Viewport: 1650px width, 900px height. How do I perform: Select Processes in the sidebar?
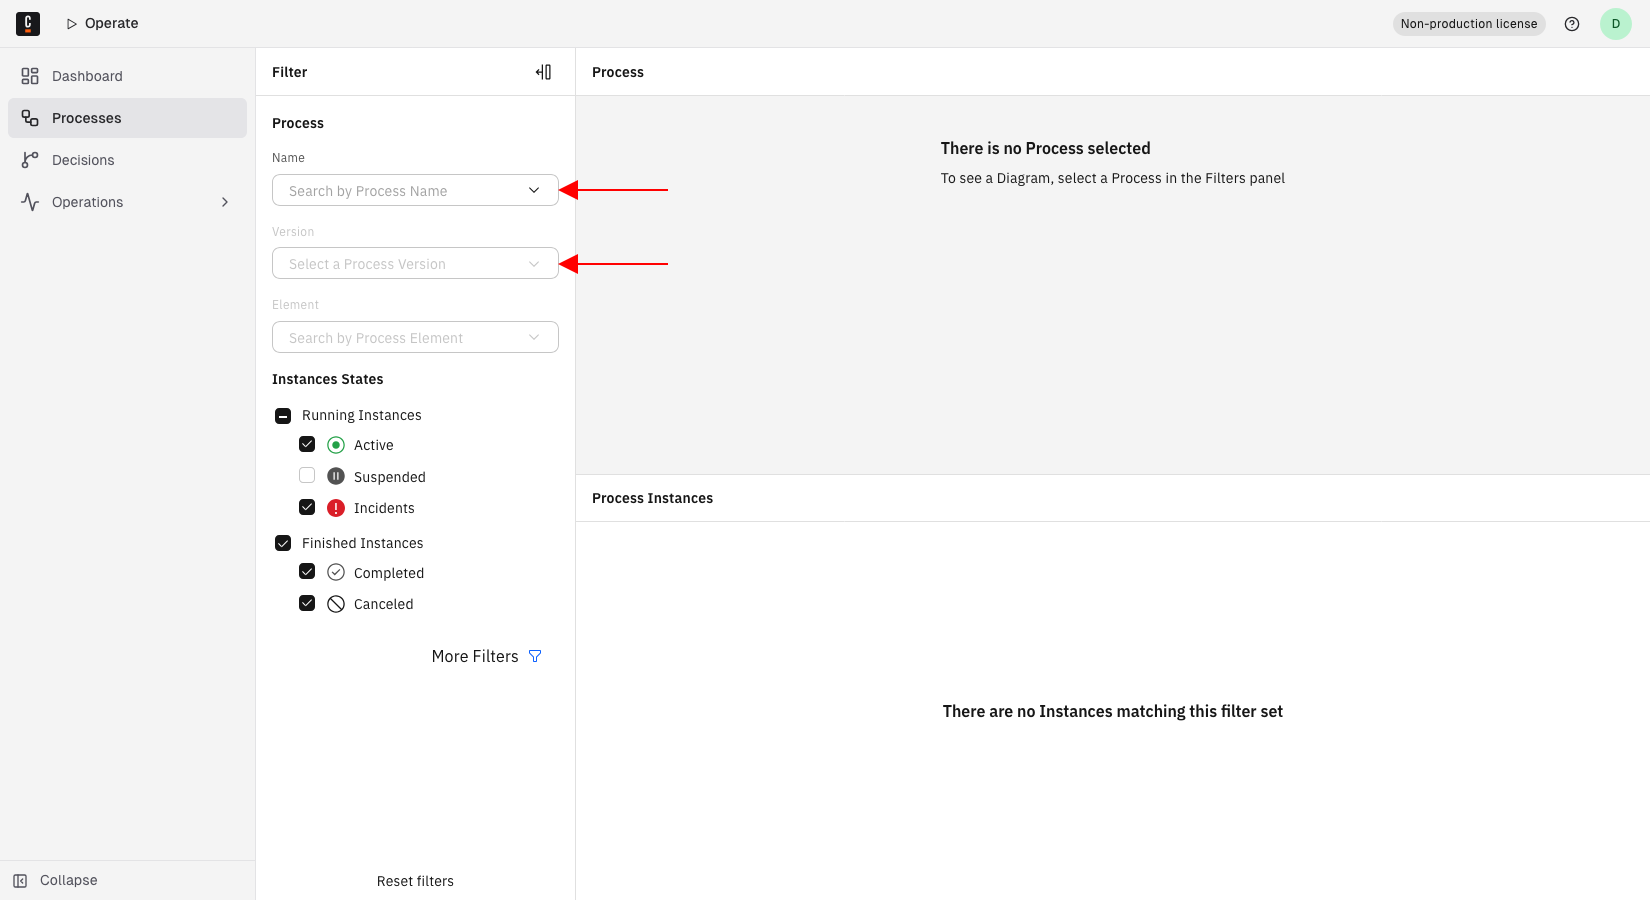pyautogui.click(x=127, y=118)
